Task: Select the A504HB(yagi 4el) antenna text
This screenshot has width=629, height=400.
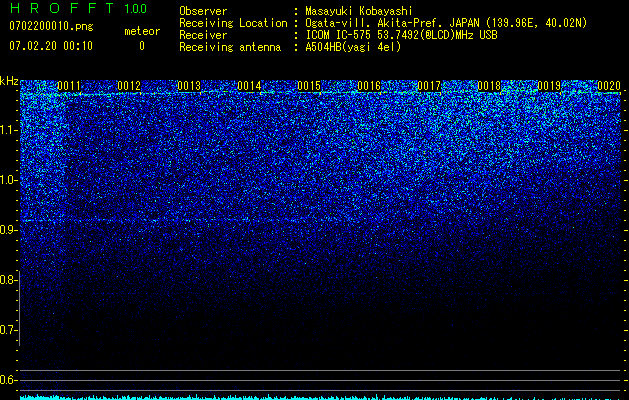Action: pyautogui.click(x=353, y=47)
